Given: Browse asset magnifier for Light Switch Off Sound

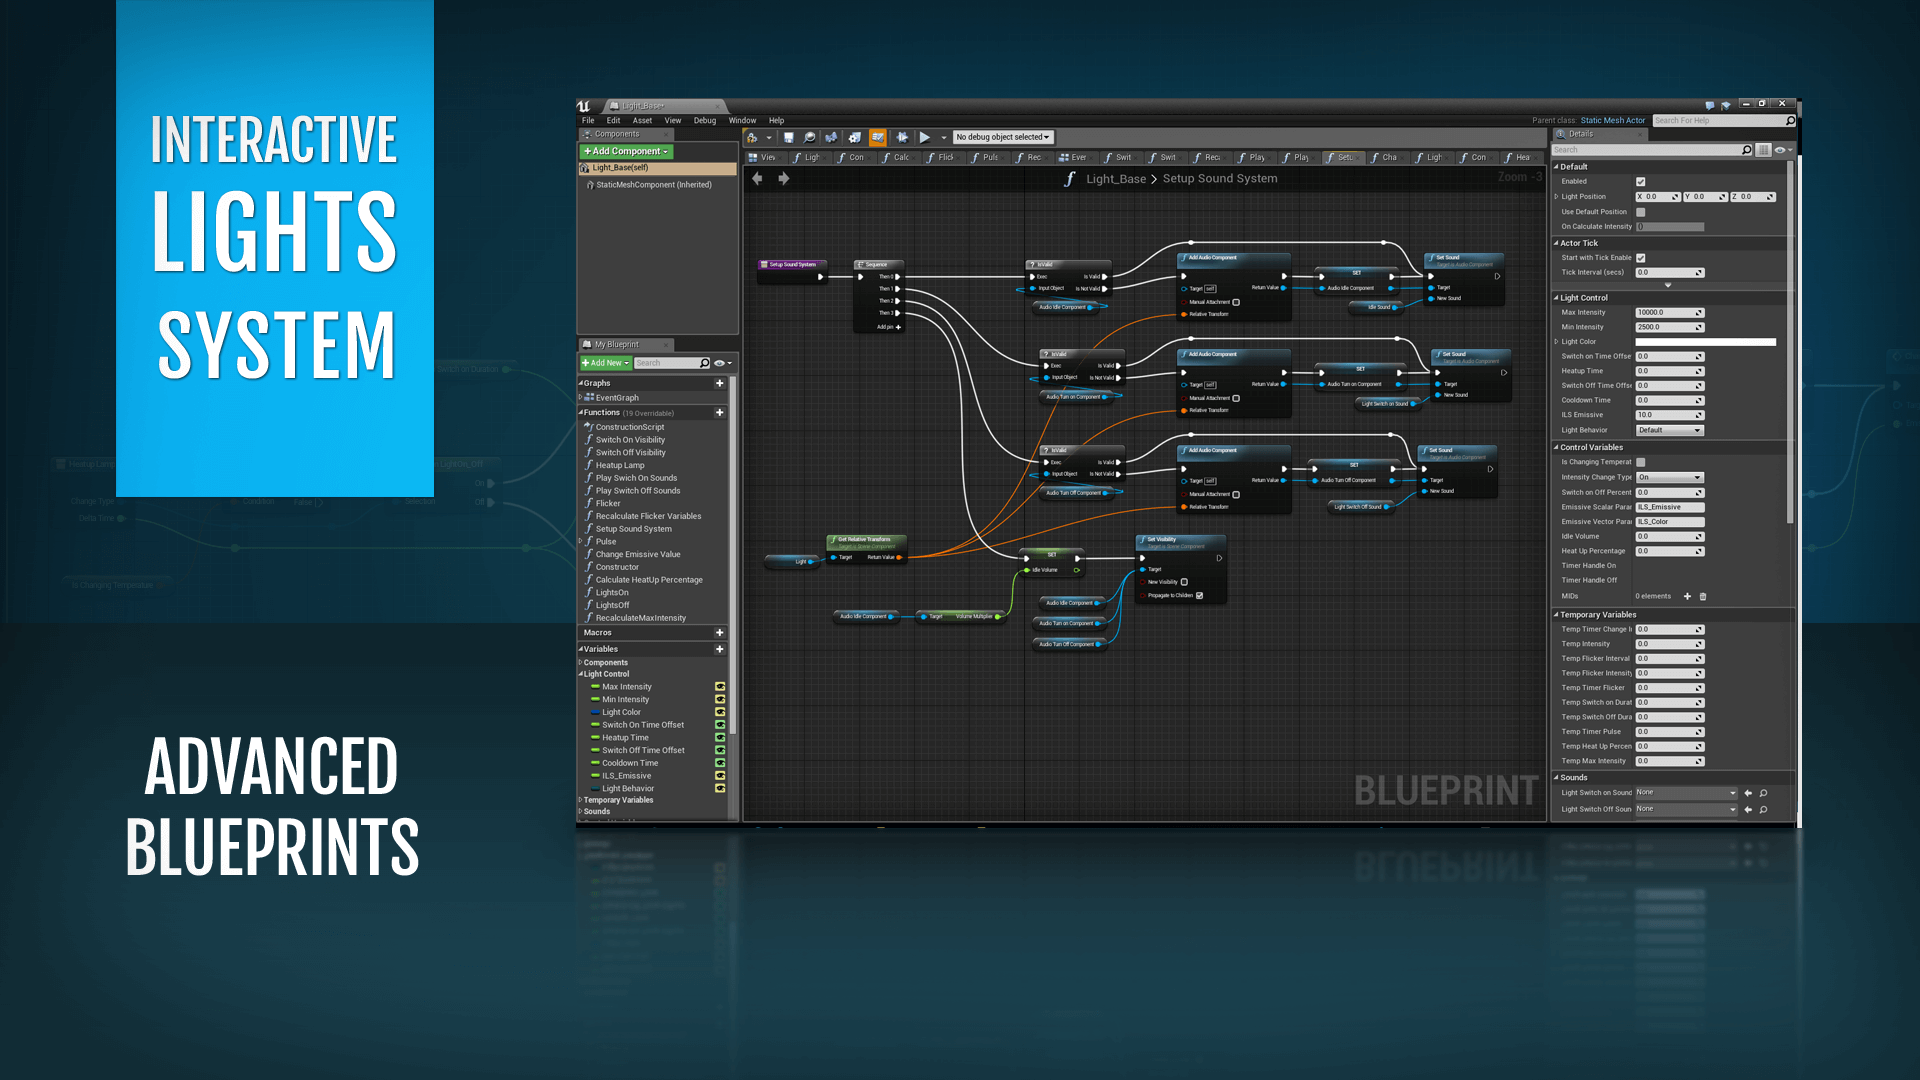Looking at the screenshot, I should (x=1763, y=810).
